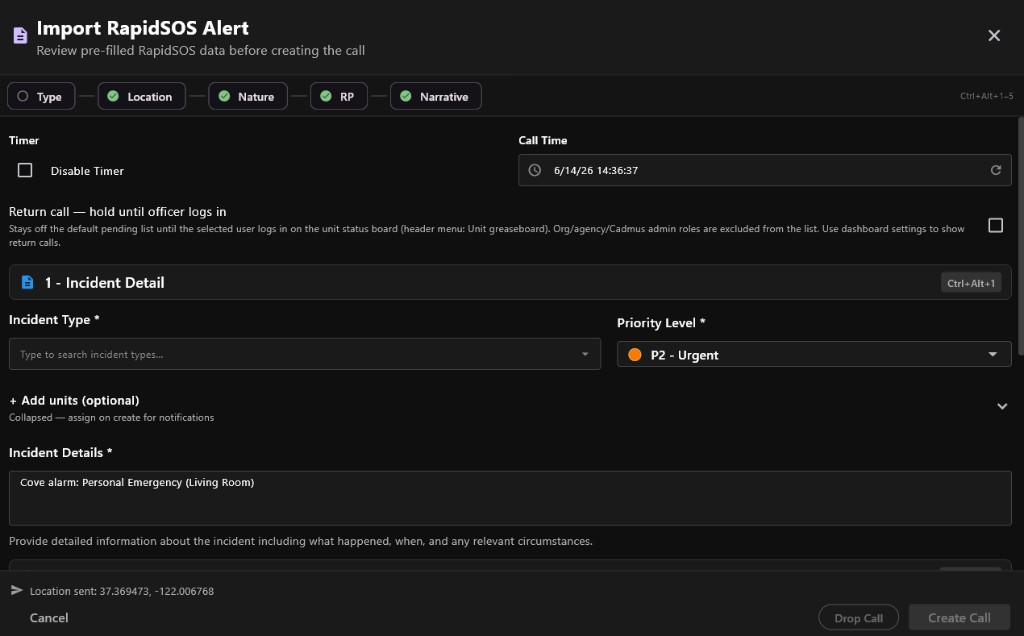The image size is (1024, 636).
Task: Click into the Incident Details text area
Action: pos(510,498)
